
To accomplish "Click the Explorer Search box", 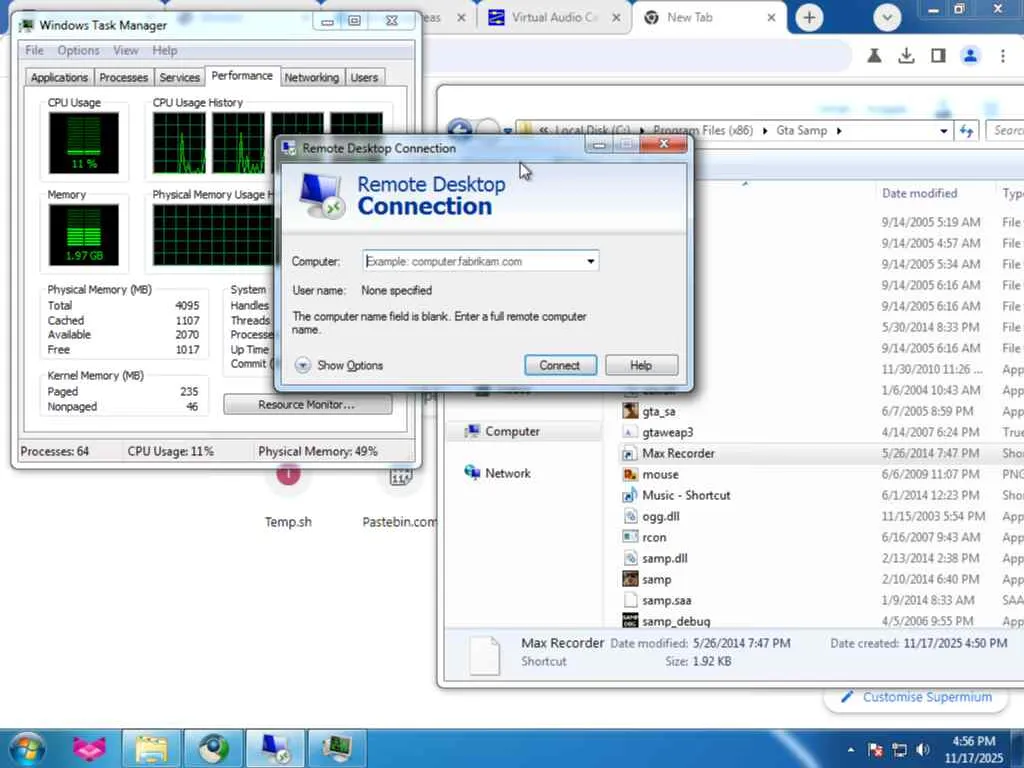I will (x=1006, y=131).
